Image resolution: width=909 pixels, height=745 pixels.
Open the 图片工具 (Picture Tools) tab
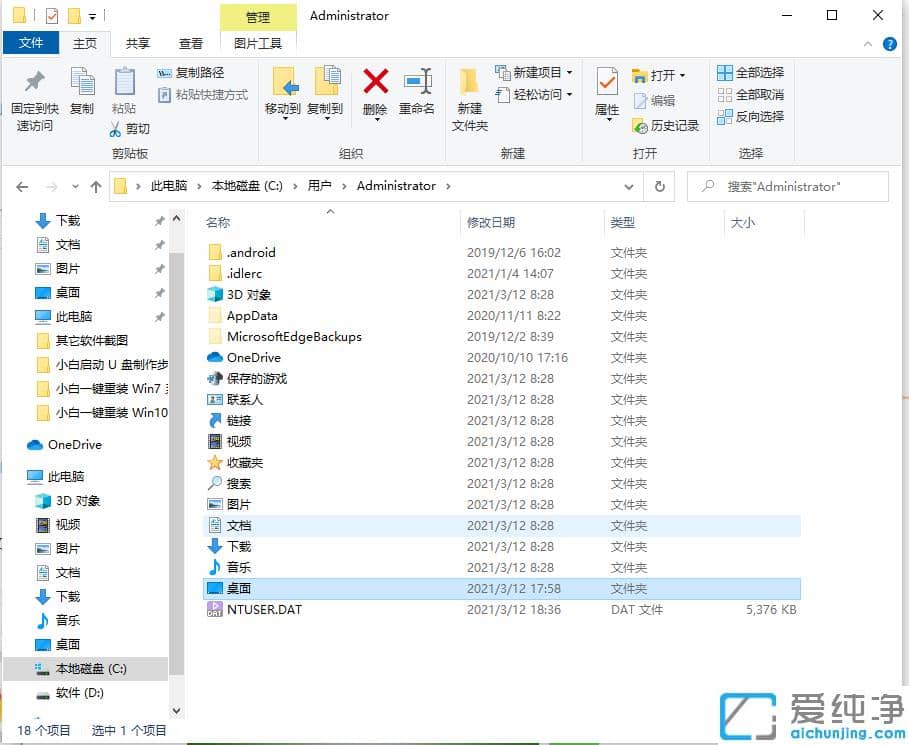pos(257,43)
